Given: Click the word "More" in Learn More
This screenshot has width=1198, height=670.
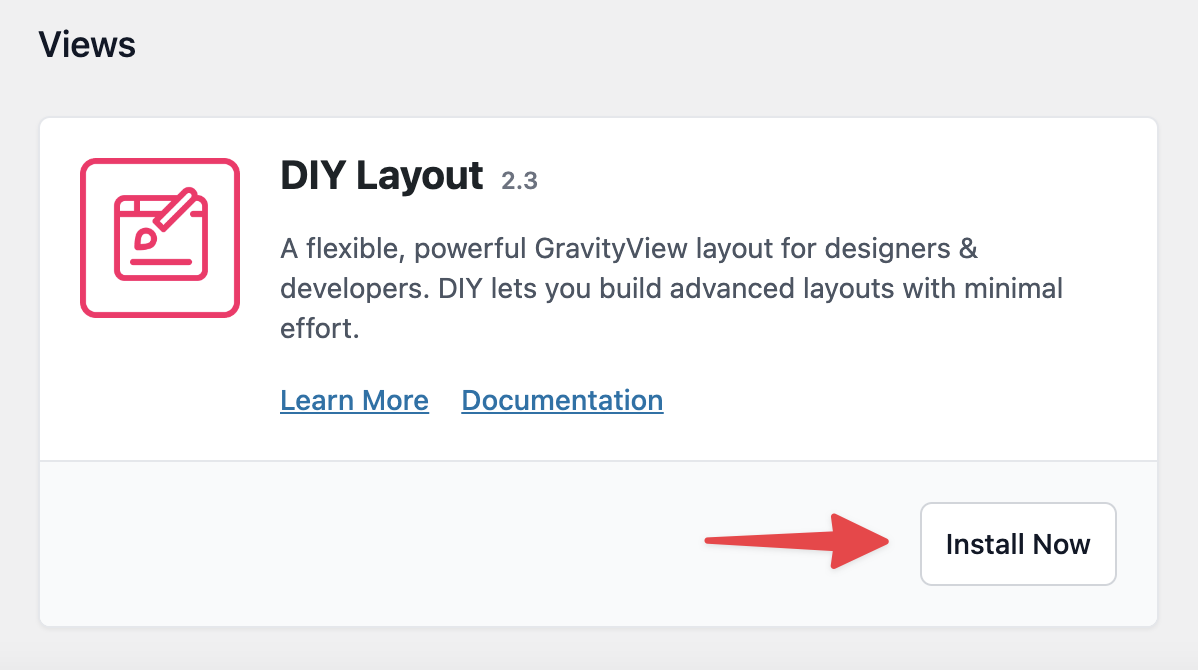Looking at the screenshot, I should pos(395,401).
